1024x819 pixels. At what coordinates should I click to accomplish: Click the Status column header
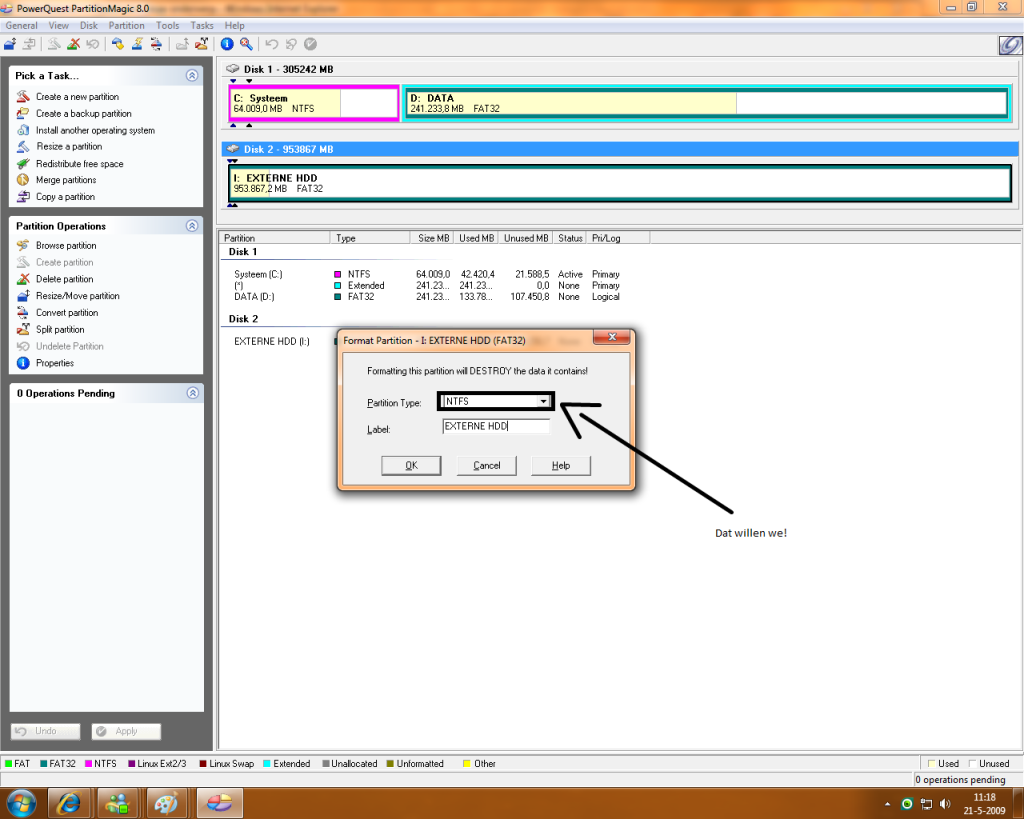pyautogui.click(x=570, y=238)
